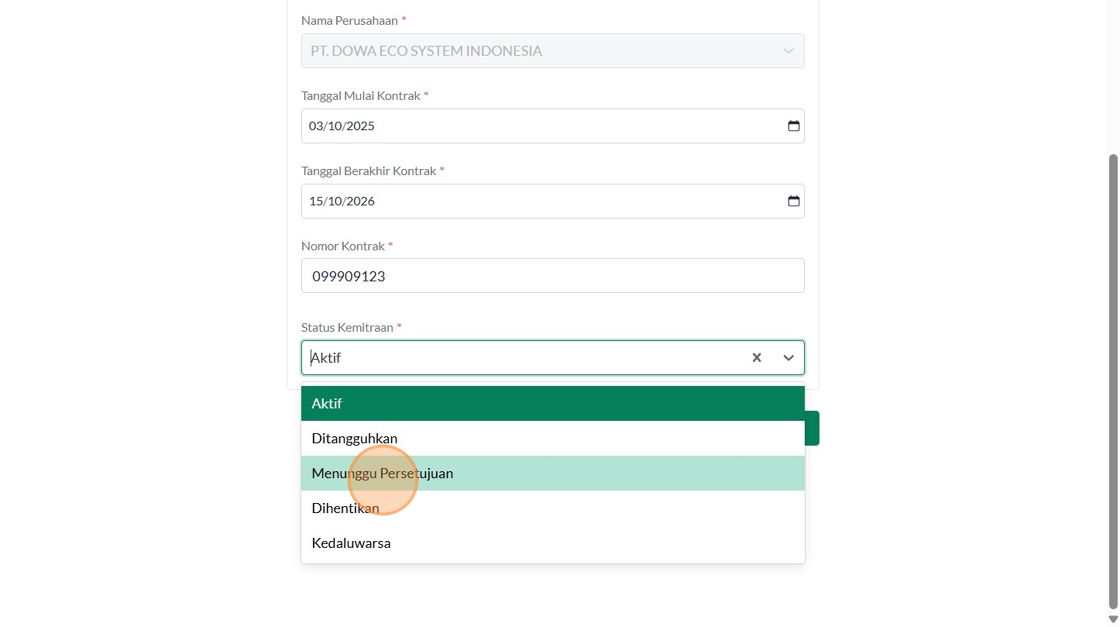Image resolution: width=1120 pixels, height=627 pixels.
Task: Pick the Menunggu Persetujuan option
Action: point(552,474)
